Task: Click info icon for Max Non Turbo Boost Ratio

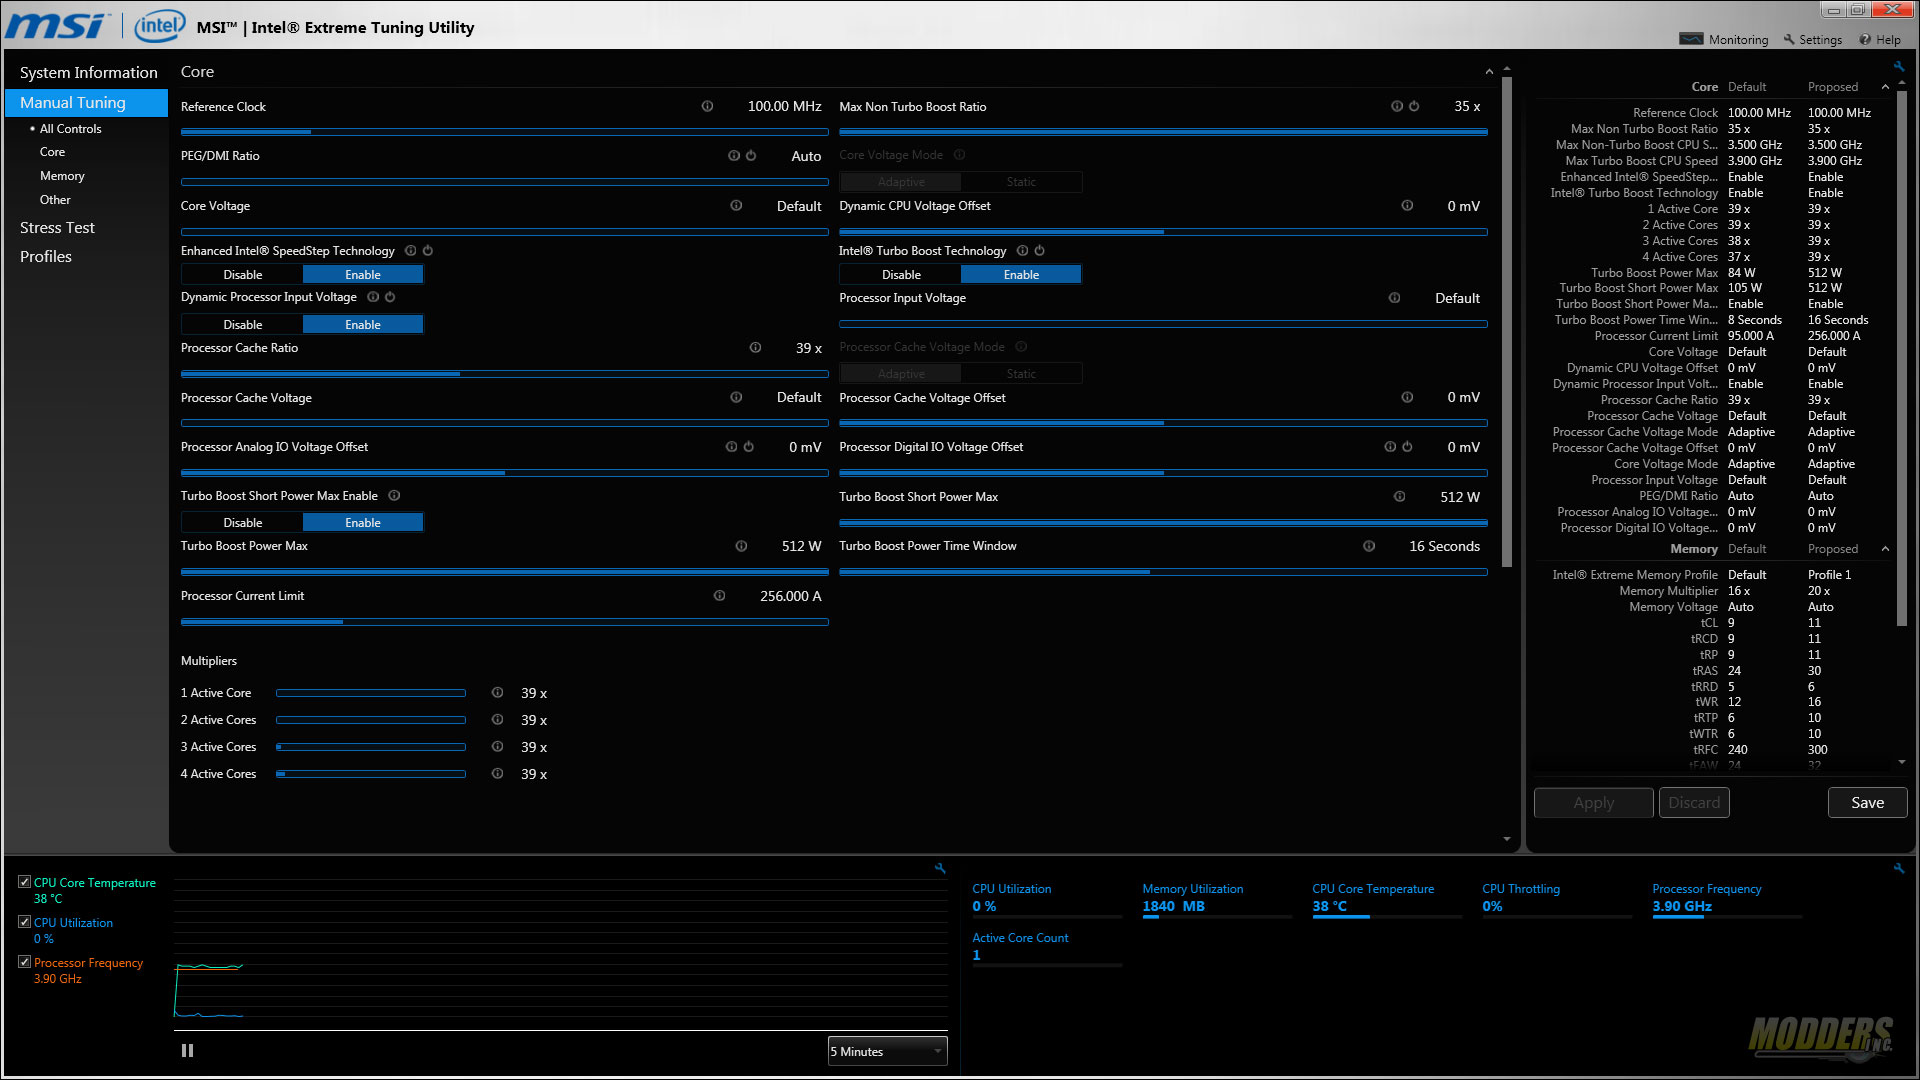Action: tap(1397, 106)
